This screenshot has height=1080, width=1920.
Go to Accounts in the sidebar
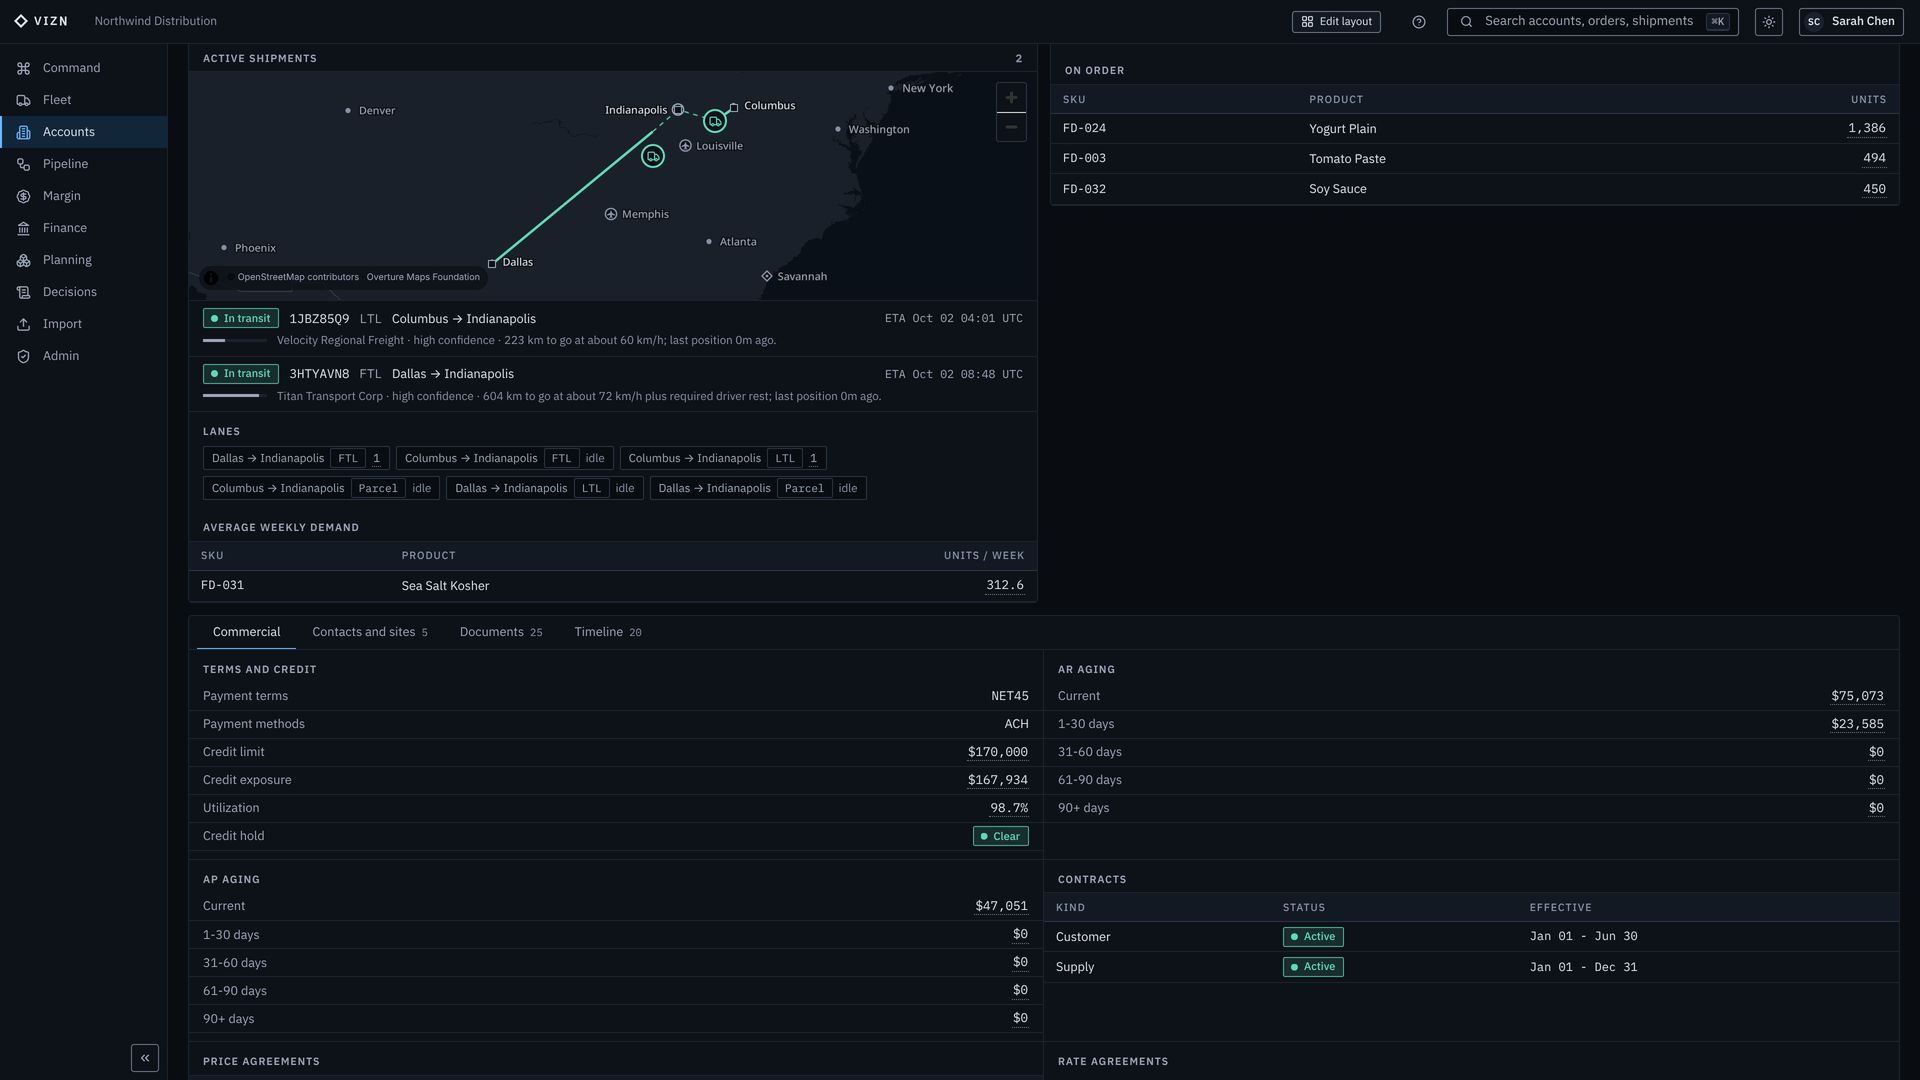pos(84,132)
